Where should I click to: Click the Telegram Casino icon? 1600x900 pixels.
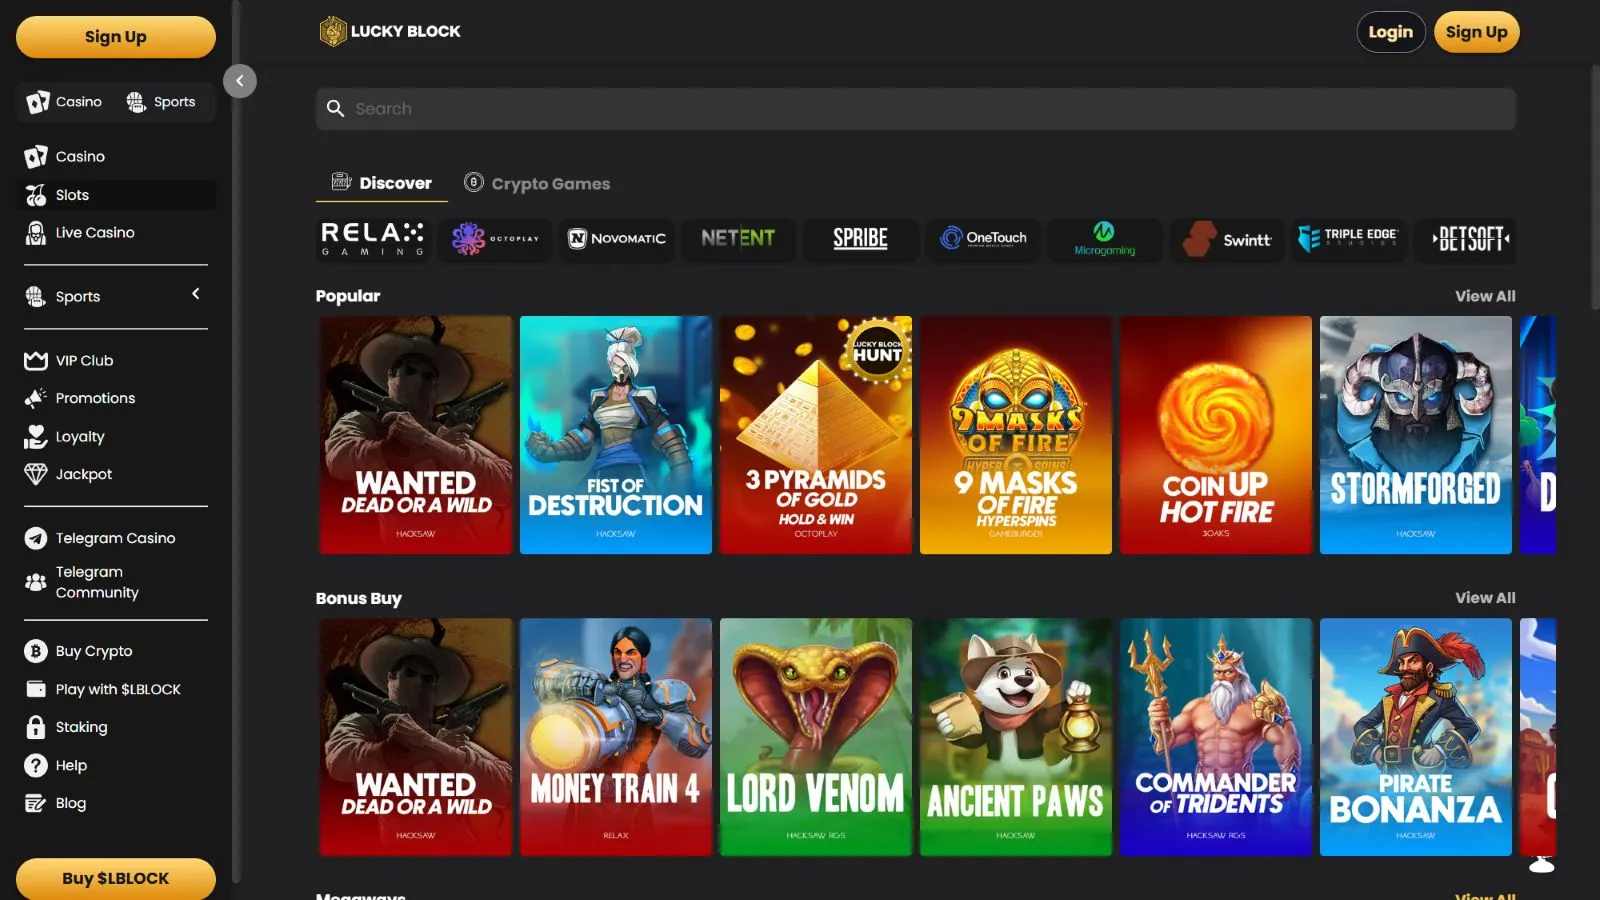tap(36, 538)
